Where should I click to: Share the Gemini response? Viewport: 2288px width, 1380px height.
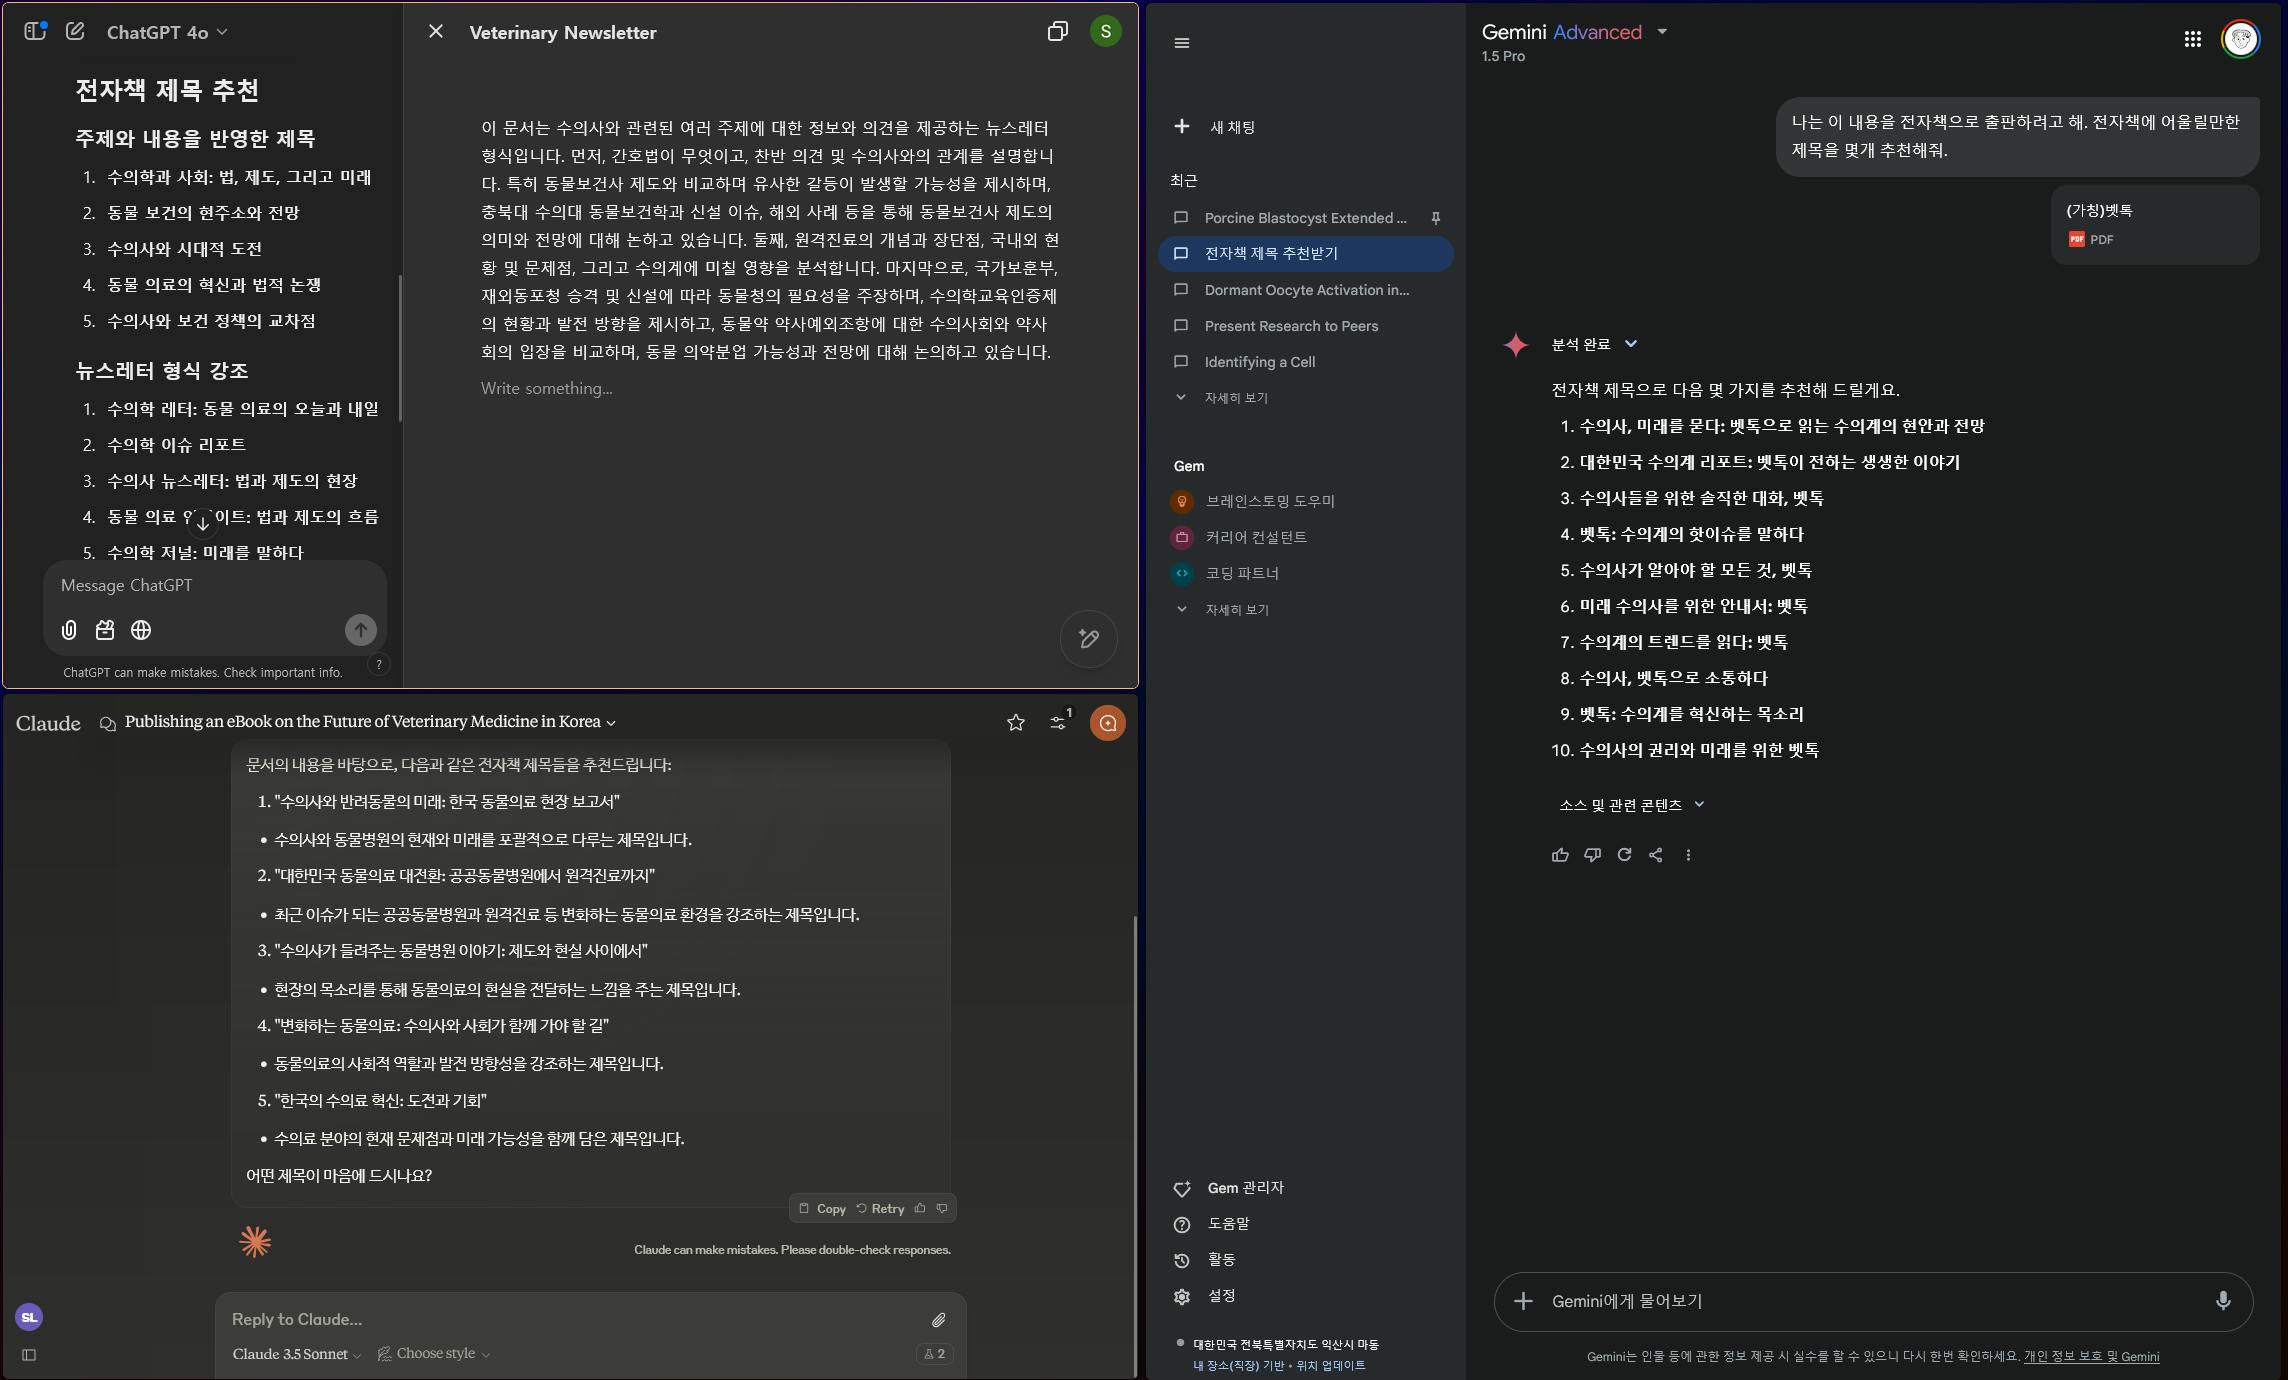pyautogui.click(x=1656, y=855)
